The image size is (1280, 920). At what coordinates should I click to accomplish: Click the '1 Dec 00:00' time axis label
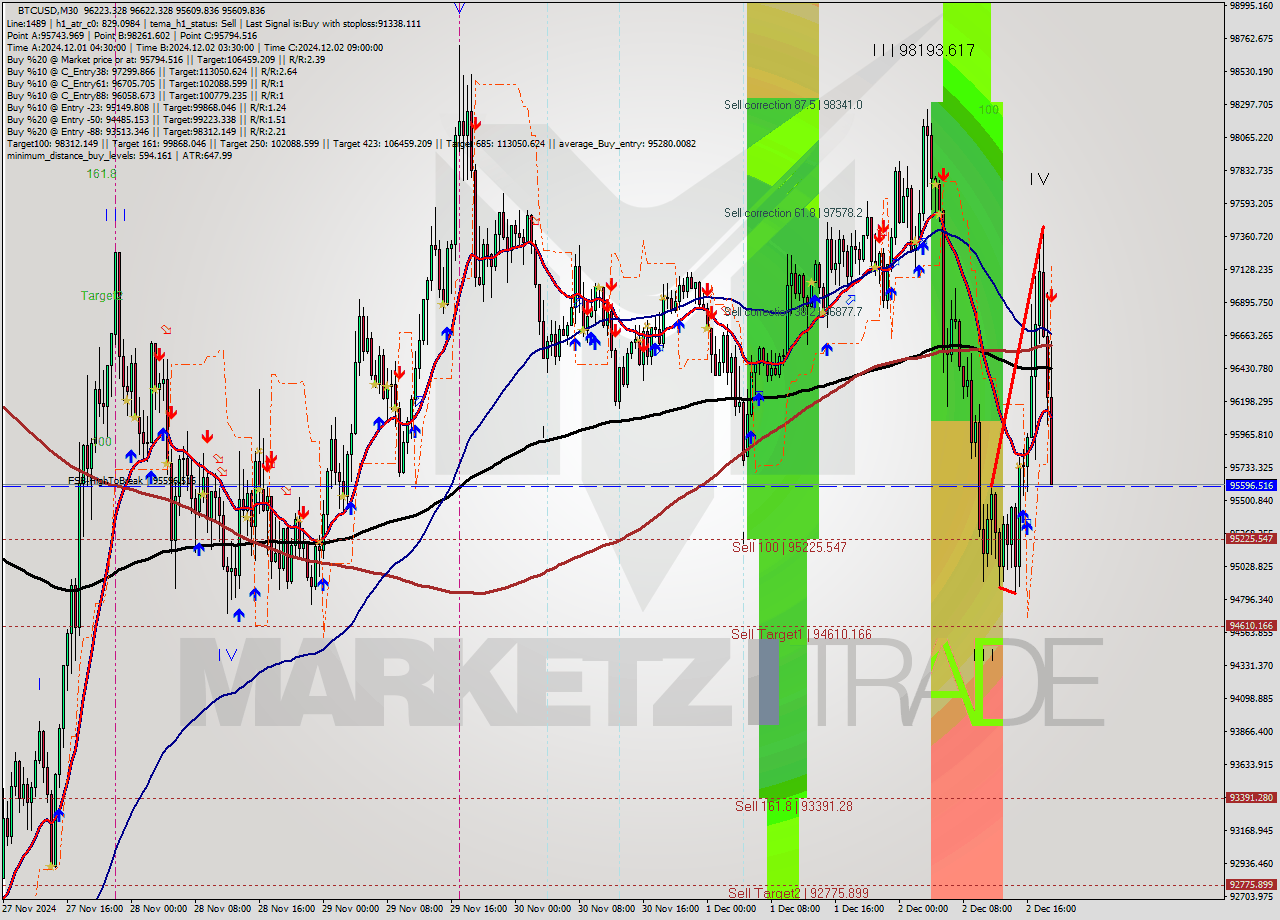[x=731, y=909]
